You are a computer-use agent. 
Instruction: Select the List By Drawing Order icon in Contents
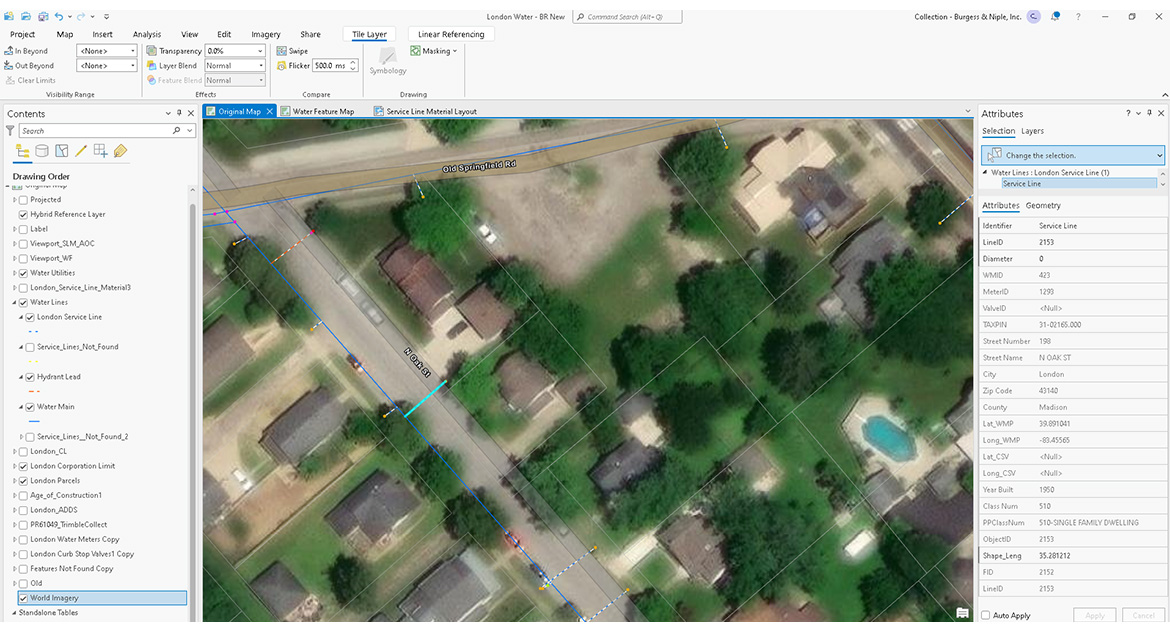(22, 150)
